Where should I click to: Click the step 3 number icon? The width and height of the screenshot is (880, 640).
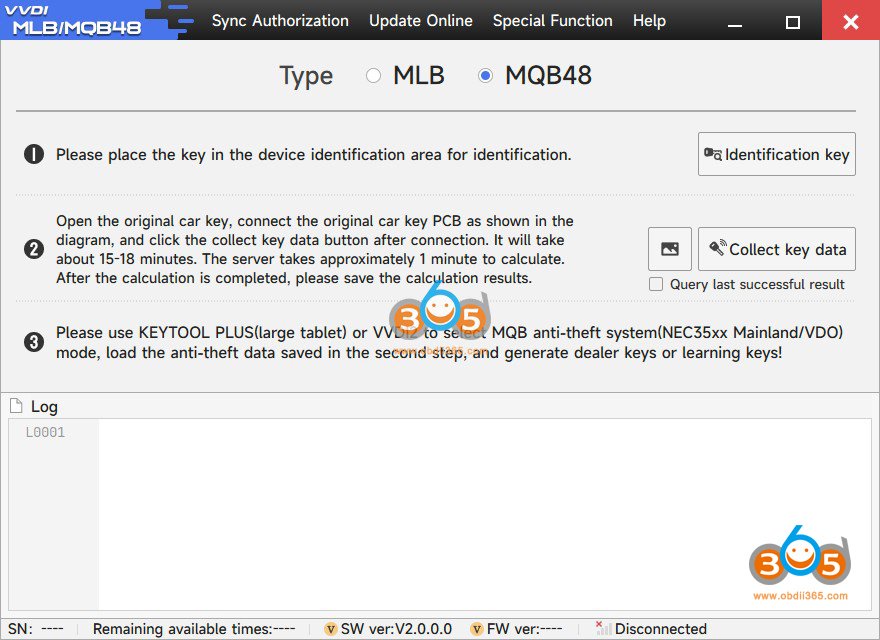coord(34,342)
